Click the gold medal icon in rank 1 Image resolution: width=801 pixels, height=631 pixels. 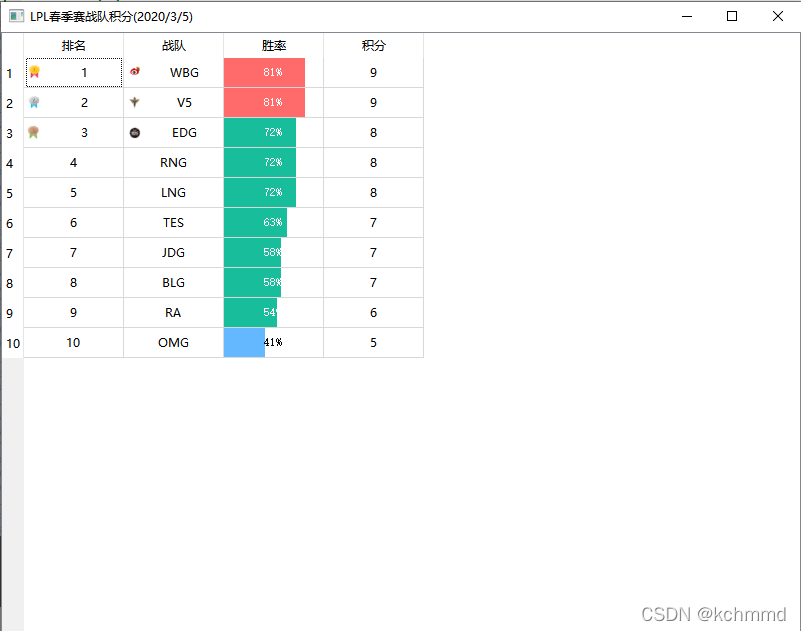(34, 72)
